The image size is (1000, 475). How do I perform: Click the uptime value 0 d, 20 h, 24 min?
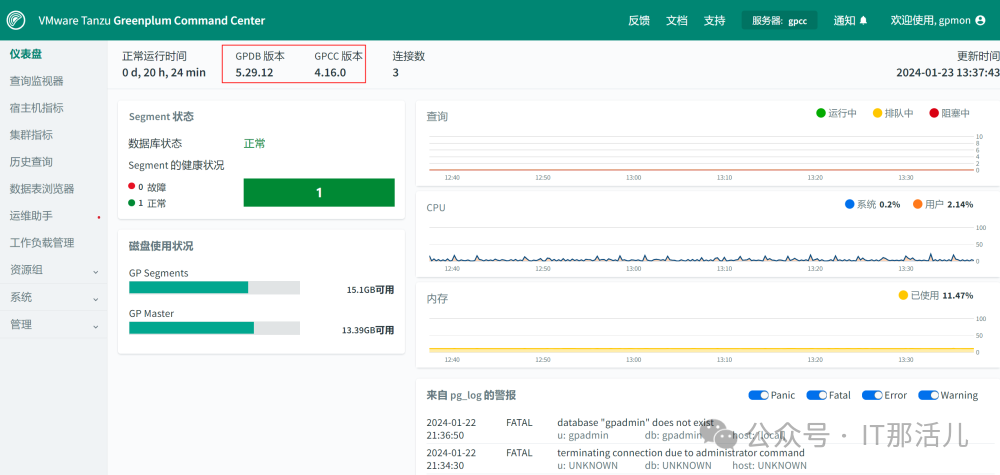(x=164, y=72)
